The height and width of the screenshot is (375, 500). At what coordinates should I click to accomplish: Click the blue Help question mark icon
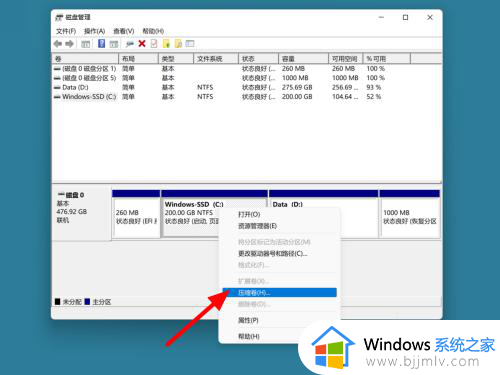[x=102, y=43]
